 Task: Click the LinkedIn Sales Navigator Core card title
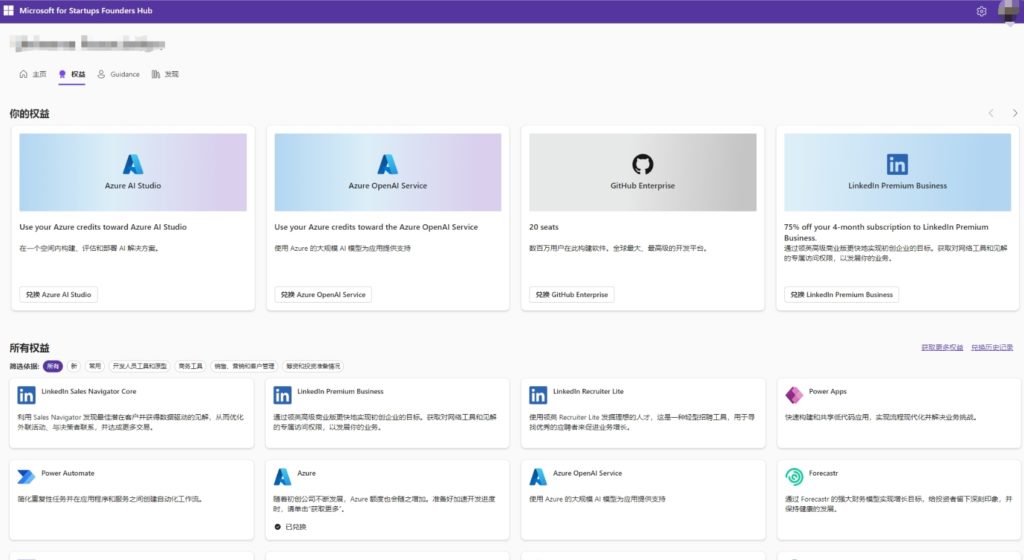pos(89,391)
